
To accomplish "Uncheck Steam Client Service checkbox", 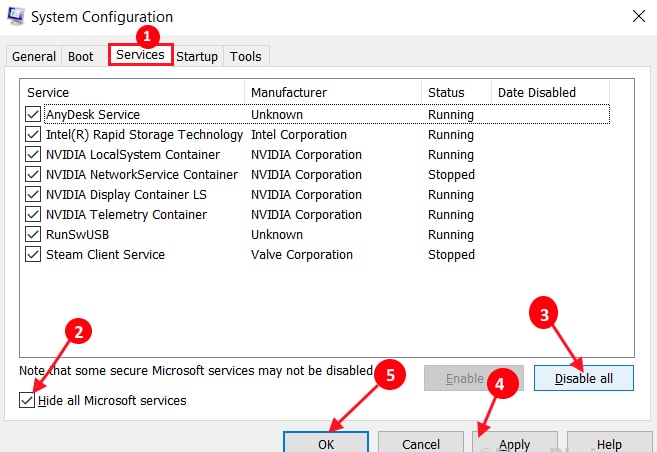I will [x=33, y=254].
